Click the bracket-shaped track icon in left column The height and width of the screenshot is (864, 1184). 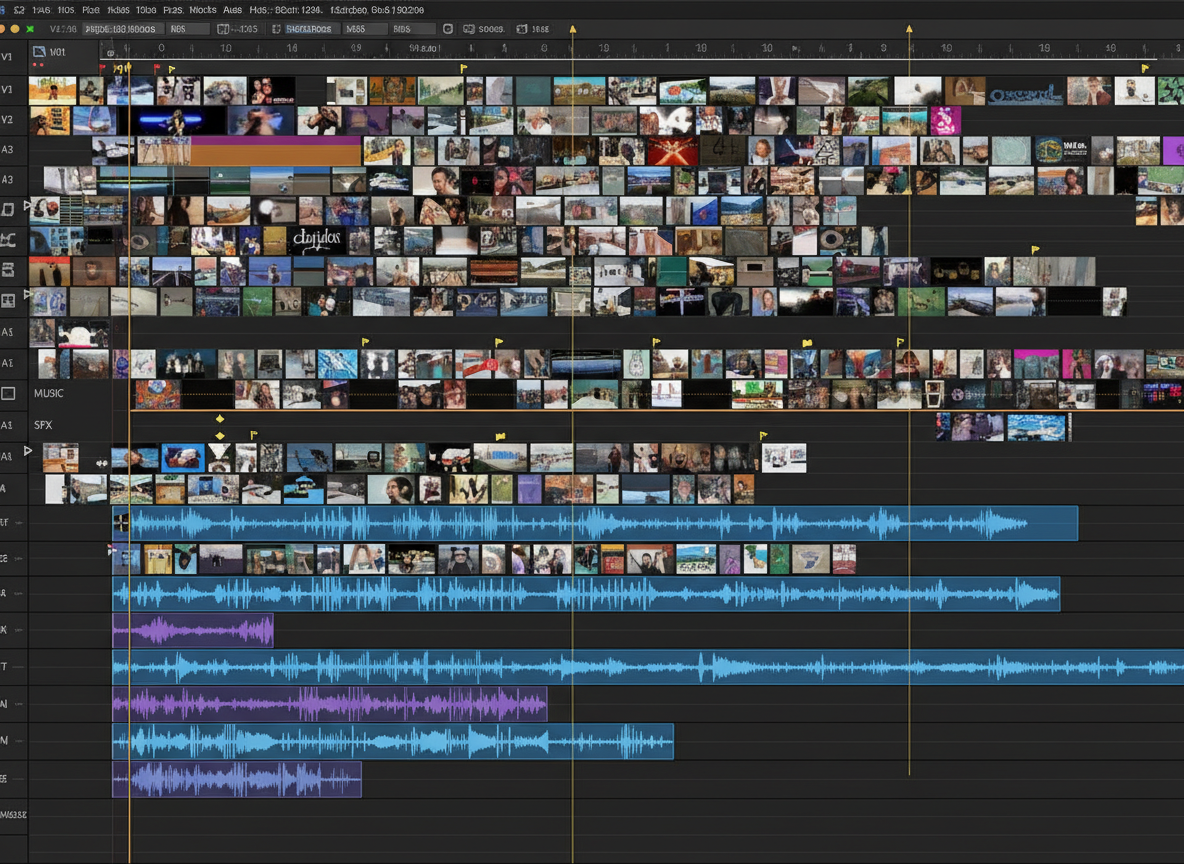coord(8,239)
